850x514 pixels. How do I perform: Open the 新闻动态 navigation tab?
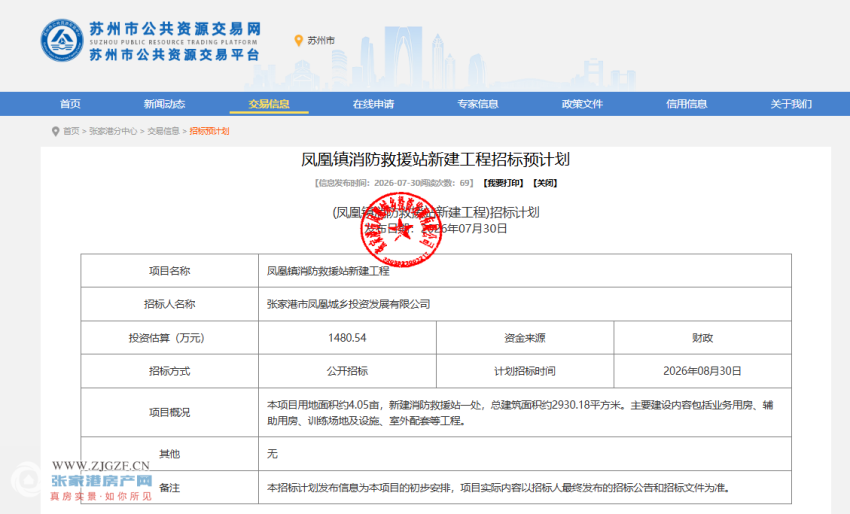pyautogui.click(x=164, y=104)
